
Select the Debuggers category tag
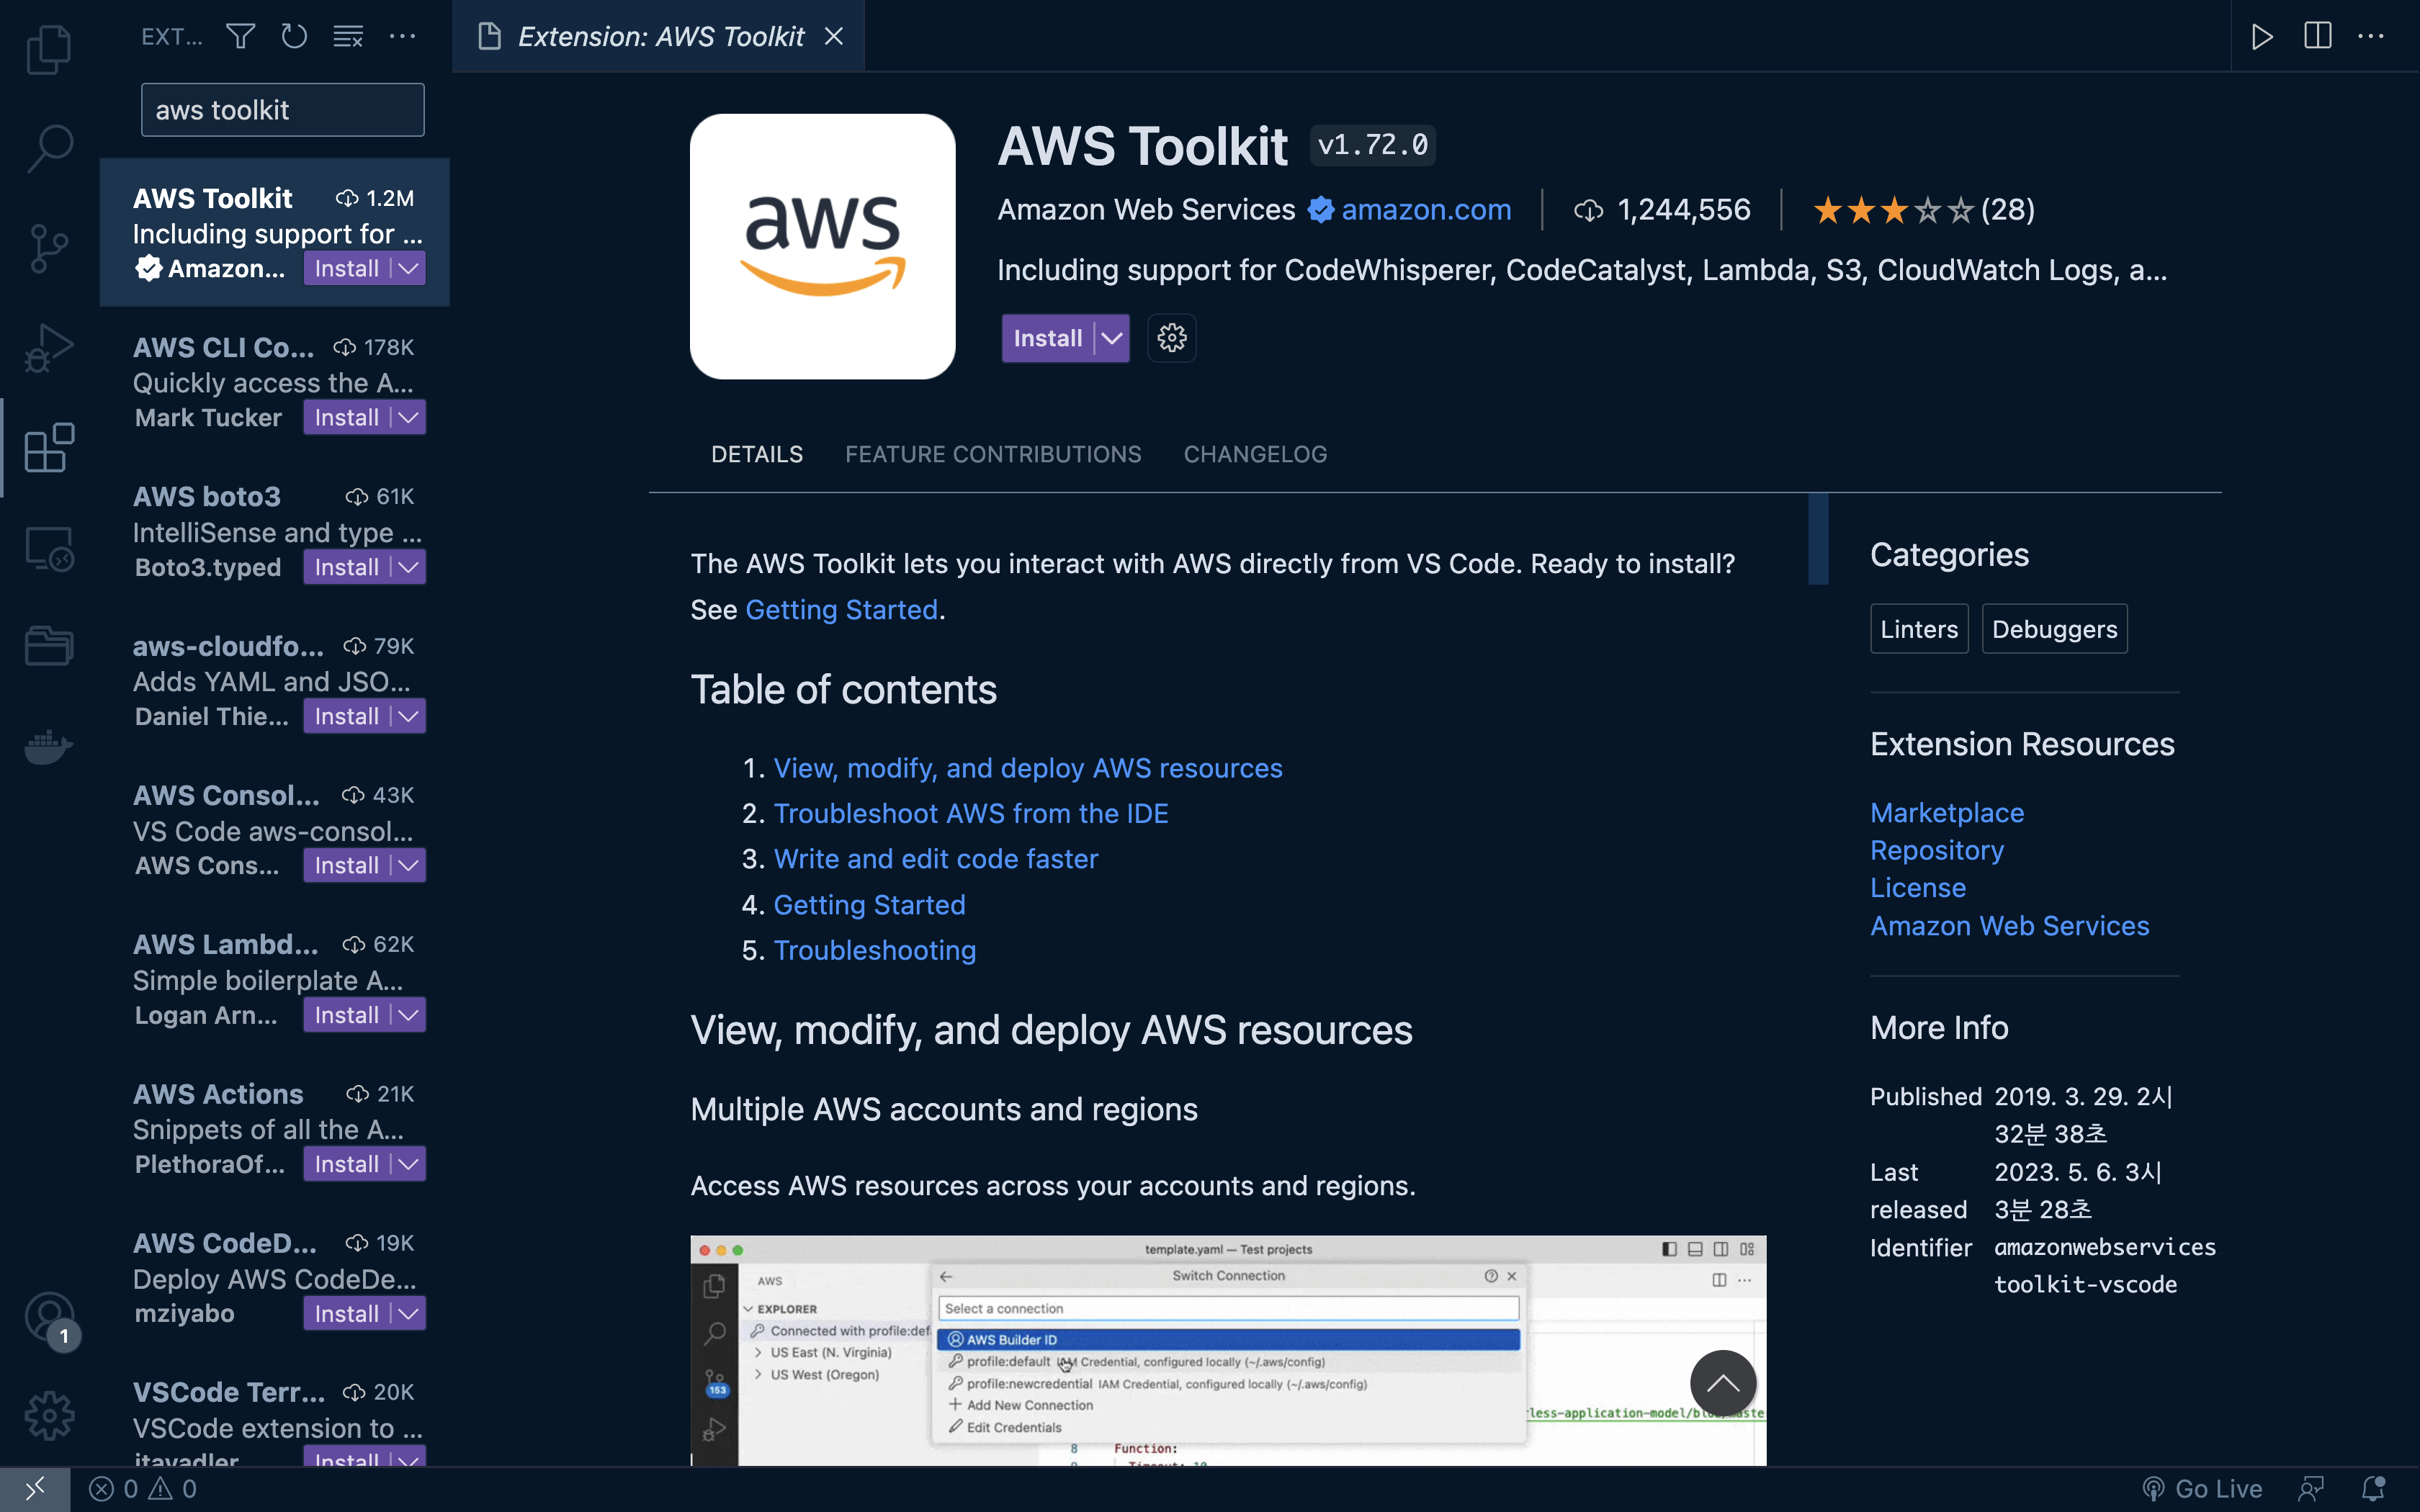coord(2054,629)
